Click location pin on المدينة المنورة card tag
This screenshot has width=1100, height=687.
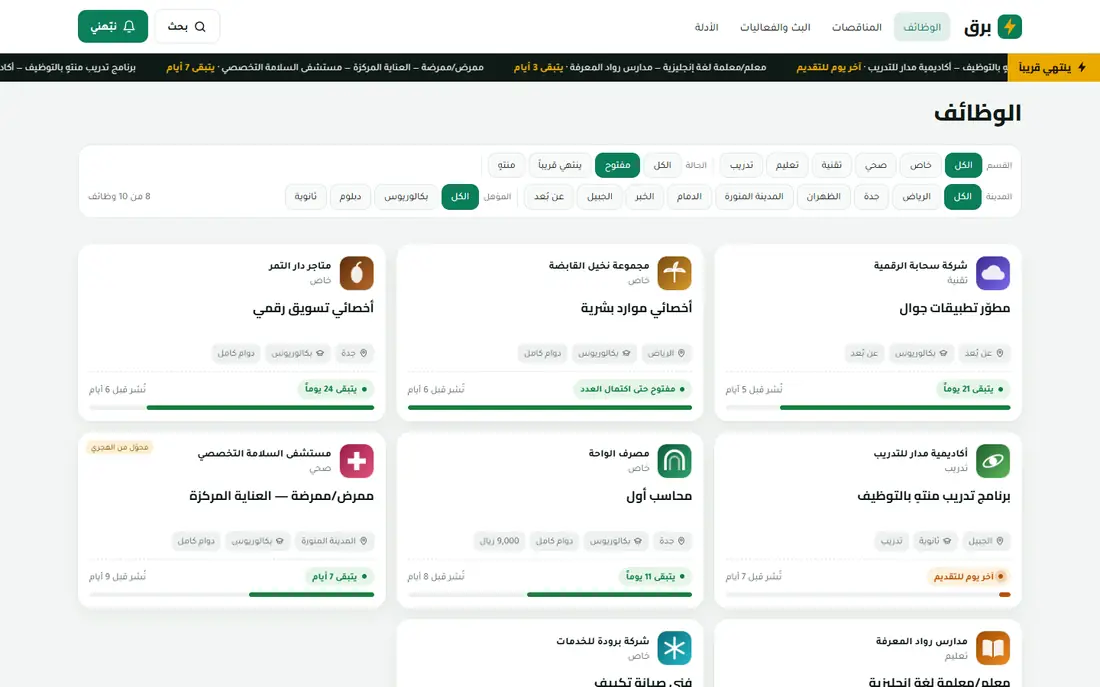363,541
